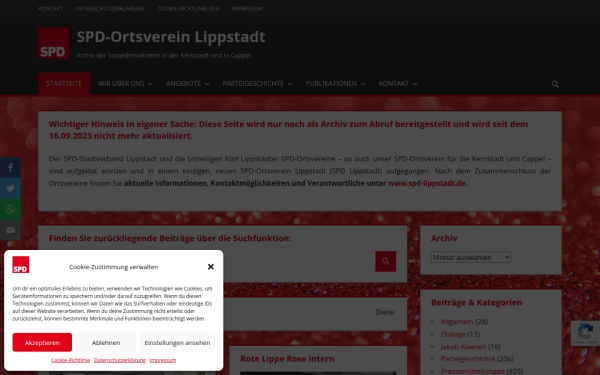The height and width of the screenshot is (375, 600).
Task: Open the Allgemein category link
Action: (457, 321)
